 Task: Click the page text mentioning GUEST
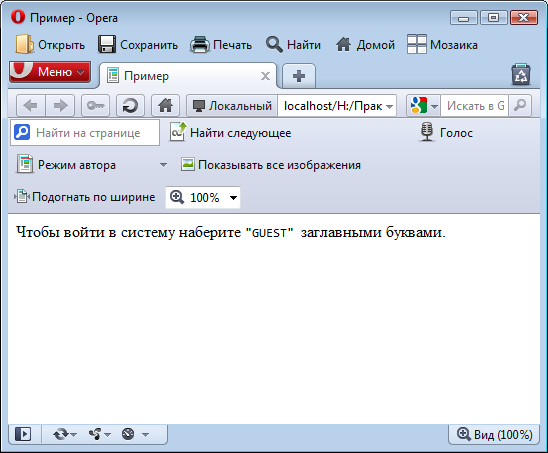231,232
